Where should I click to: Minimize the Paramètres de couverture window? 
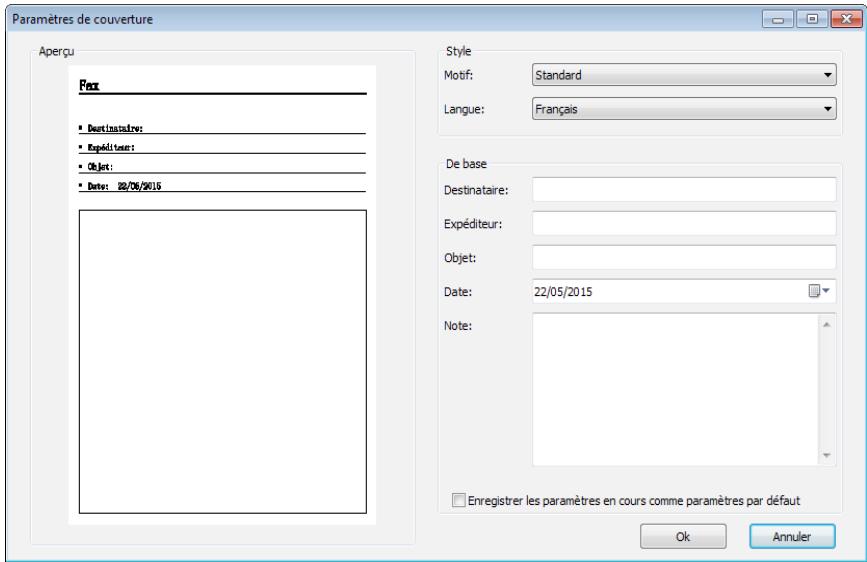778,19
